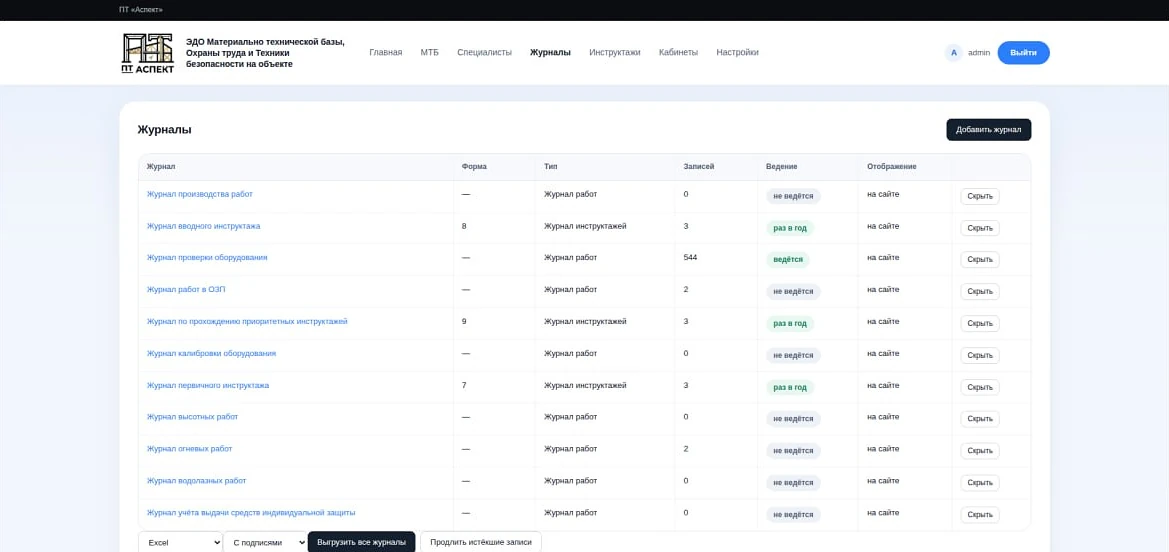Click Скрыть for Журнал водолазных работ
Viewport: 1169px width, 552px height.
(x=980, y=483)
